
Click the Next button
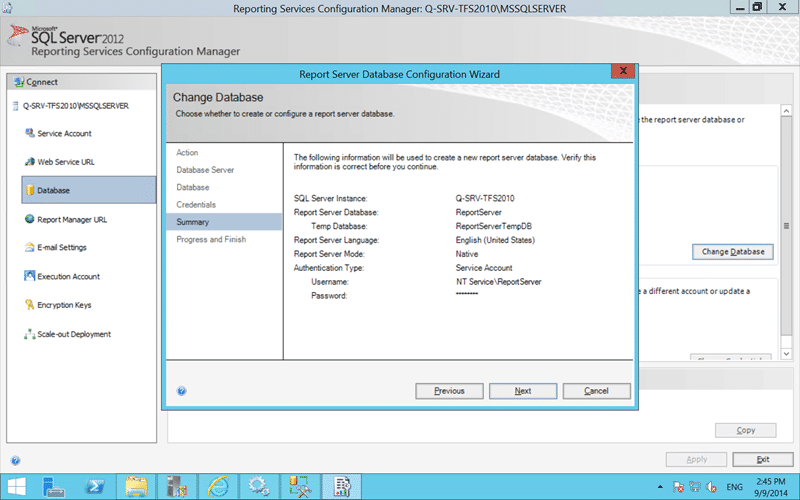(x=523, y=391)
